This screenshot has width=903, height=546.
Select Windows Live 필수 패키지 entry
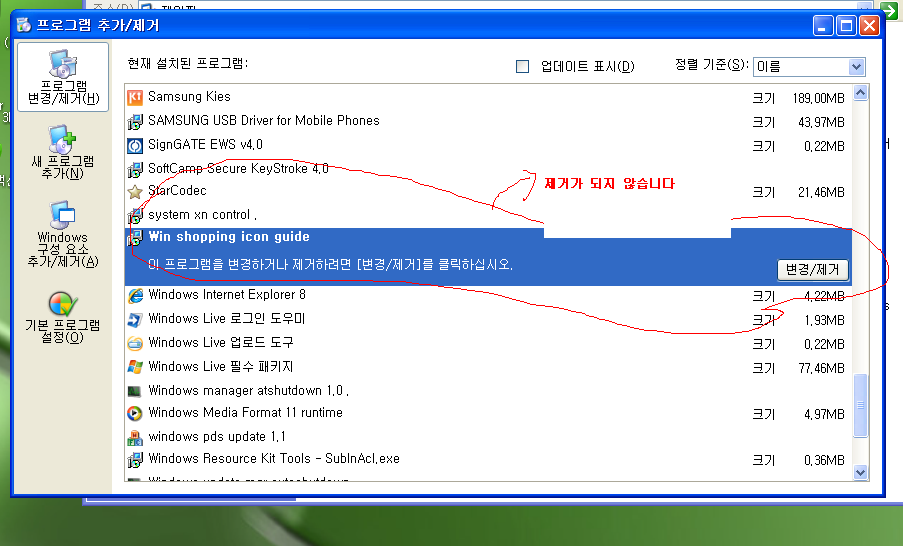pos(488,367)
